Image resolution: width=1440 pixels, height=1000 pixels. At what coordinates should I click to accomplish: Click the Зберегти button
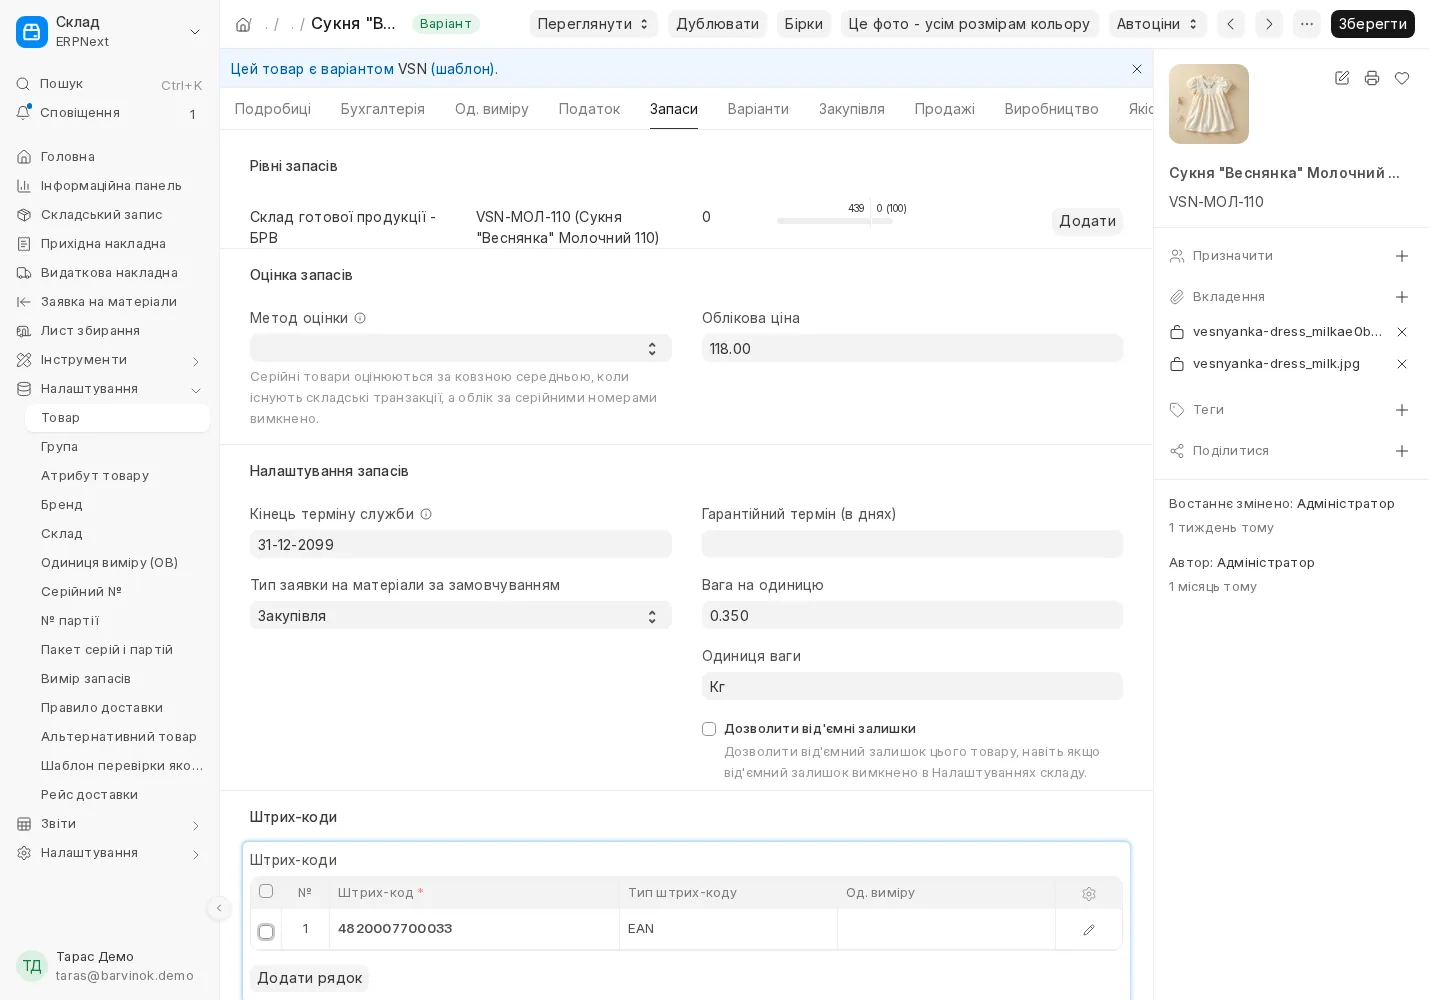[1372, 24]
